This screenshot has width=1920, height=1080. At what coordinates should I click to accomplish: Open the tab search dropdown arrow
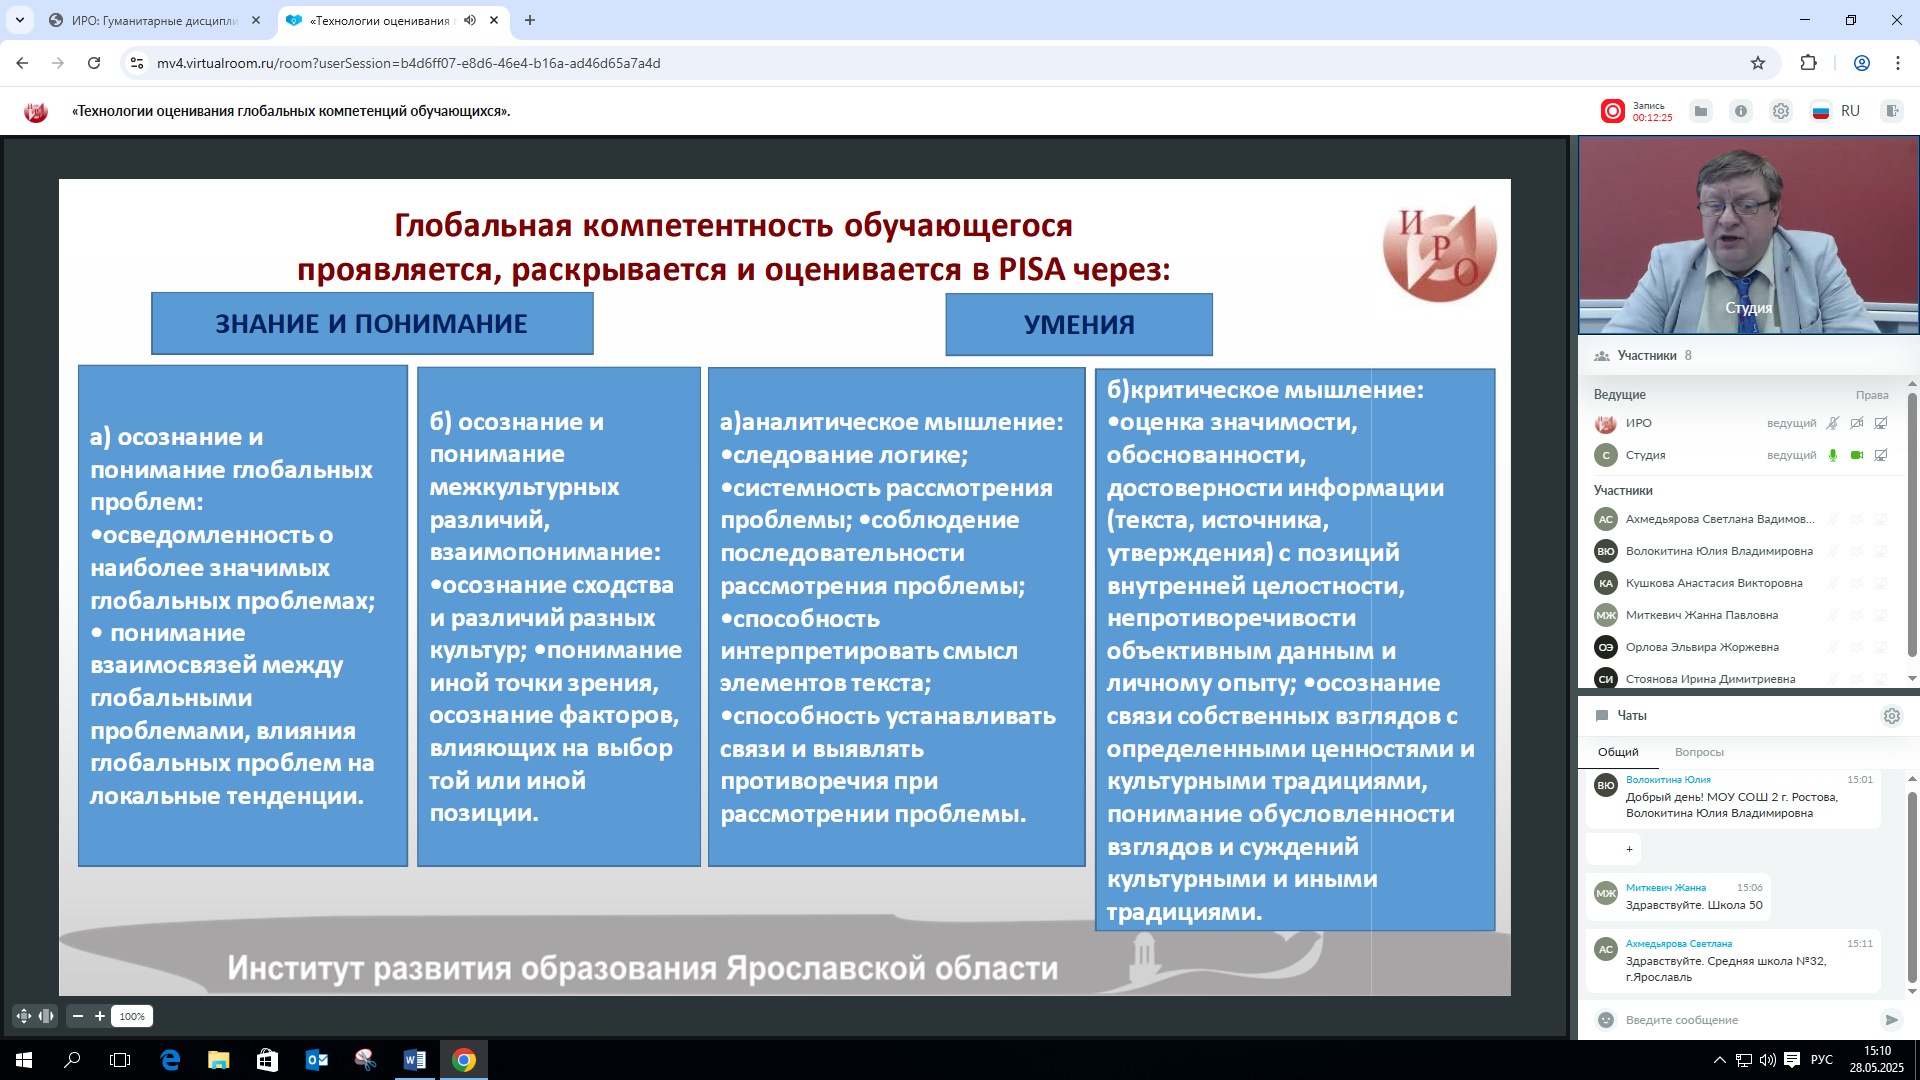[x=19, y=20]
